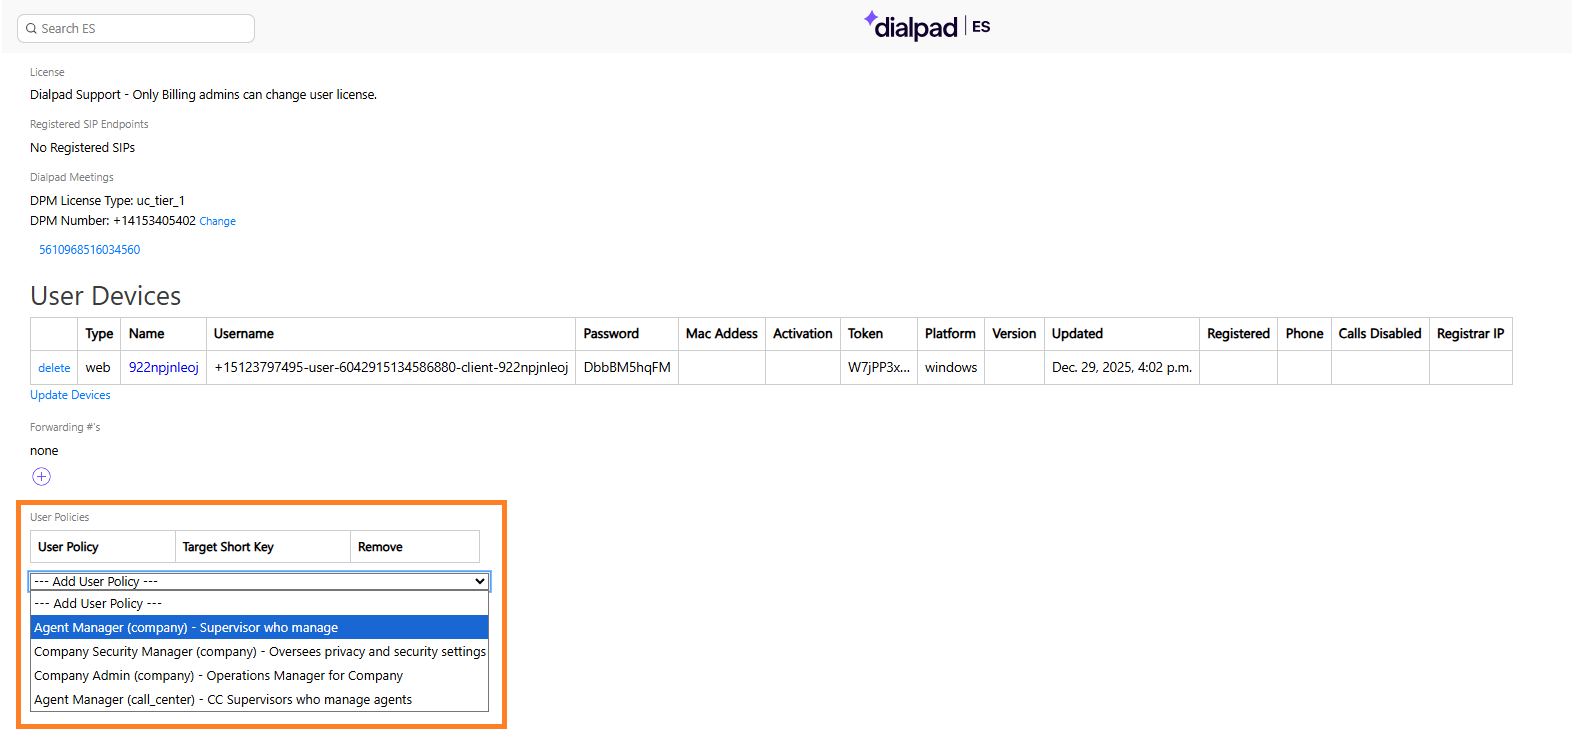This screenshot has width=1576, height=746.
Task: Click the token value W7jPP3x...
Action: point(879,368)
